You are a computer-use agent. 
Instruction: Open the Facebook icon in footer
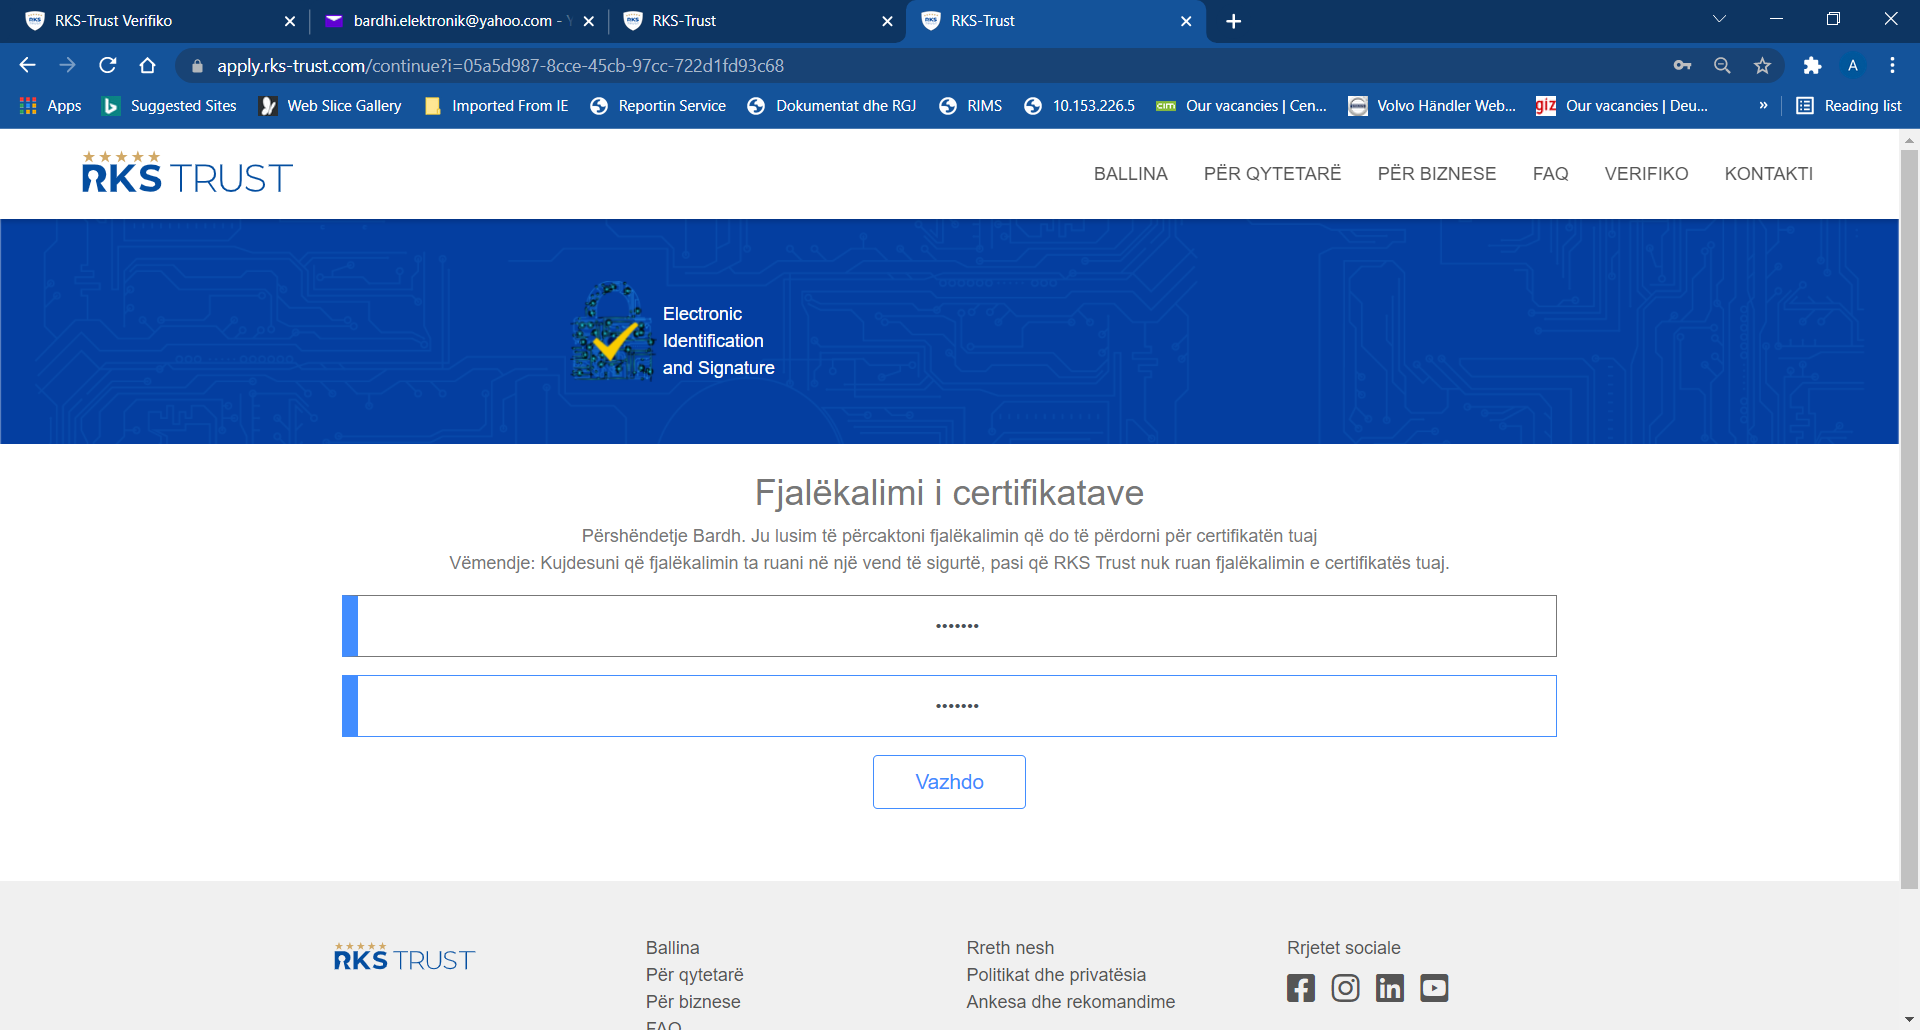coord(1301,988)
